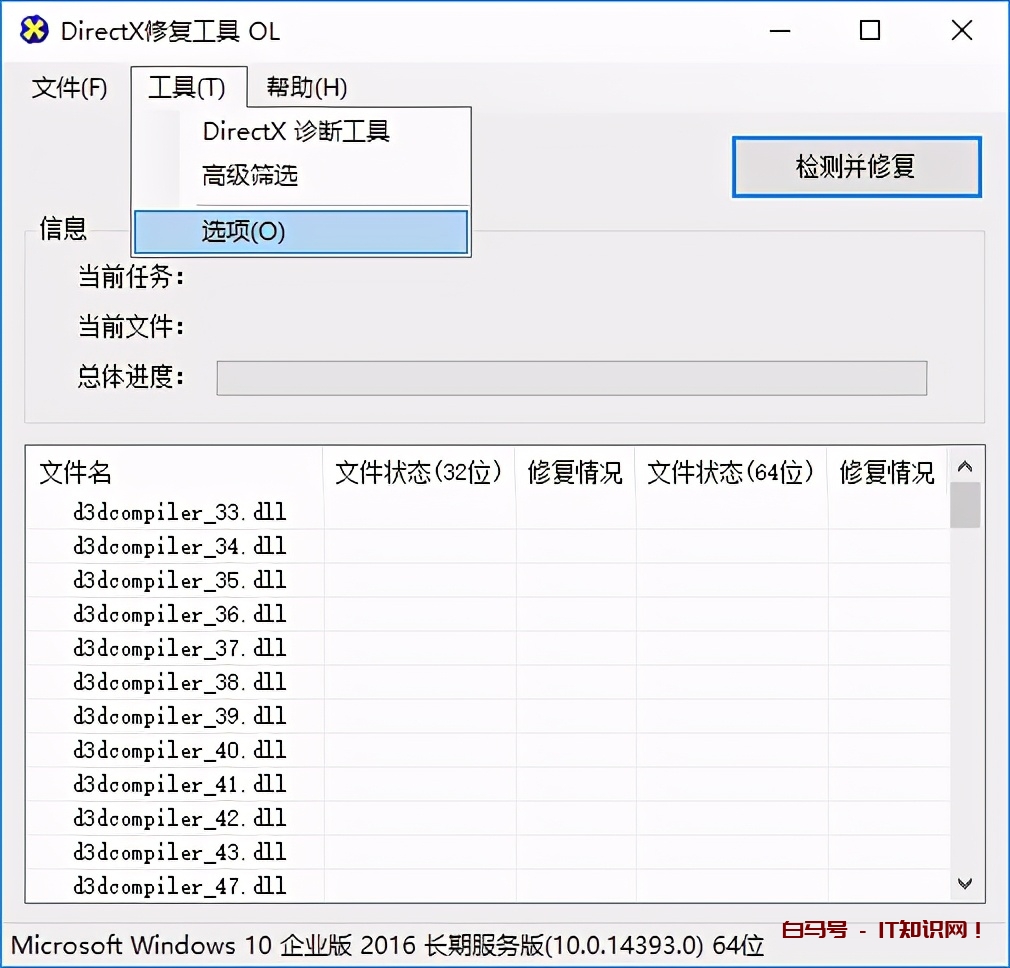Click the scrollbar up arrow
Image resolution: width=1010 pixels, height=968 pixels.
964,465
